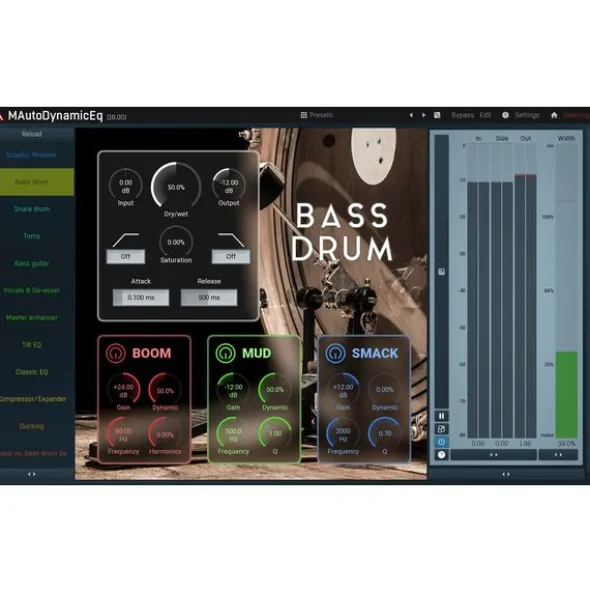Click MUD Q knob 1.00
This screenshot has width=590, height=591.
point(275,433)
